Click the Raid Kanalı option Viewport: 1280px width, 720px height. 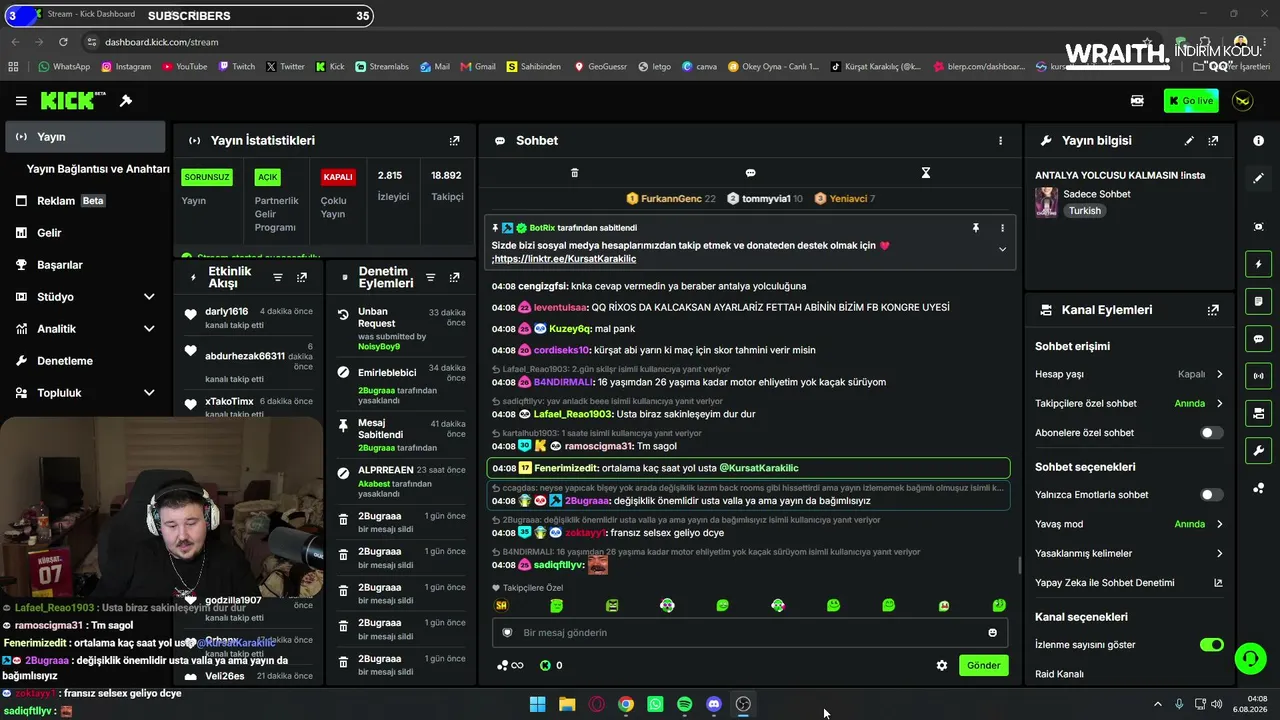(1059, 674)
